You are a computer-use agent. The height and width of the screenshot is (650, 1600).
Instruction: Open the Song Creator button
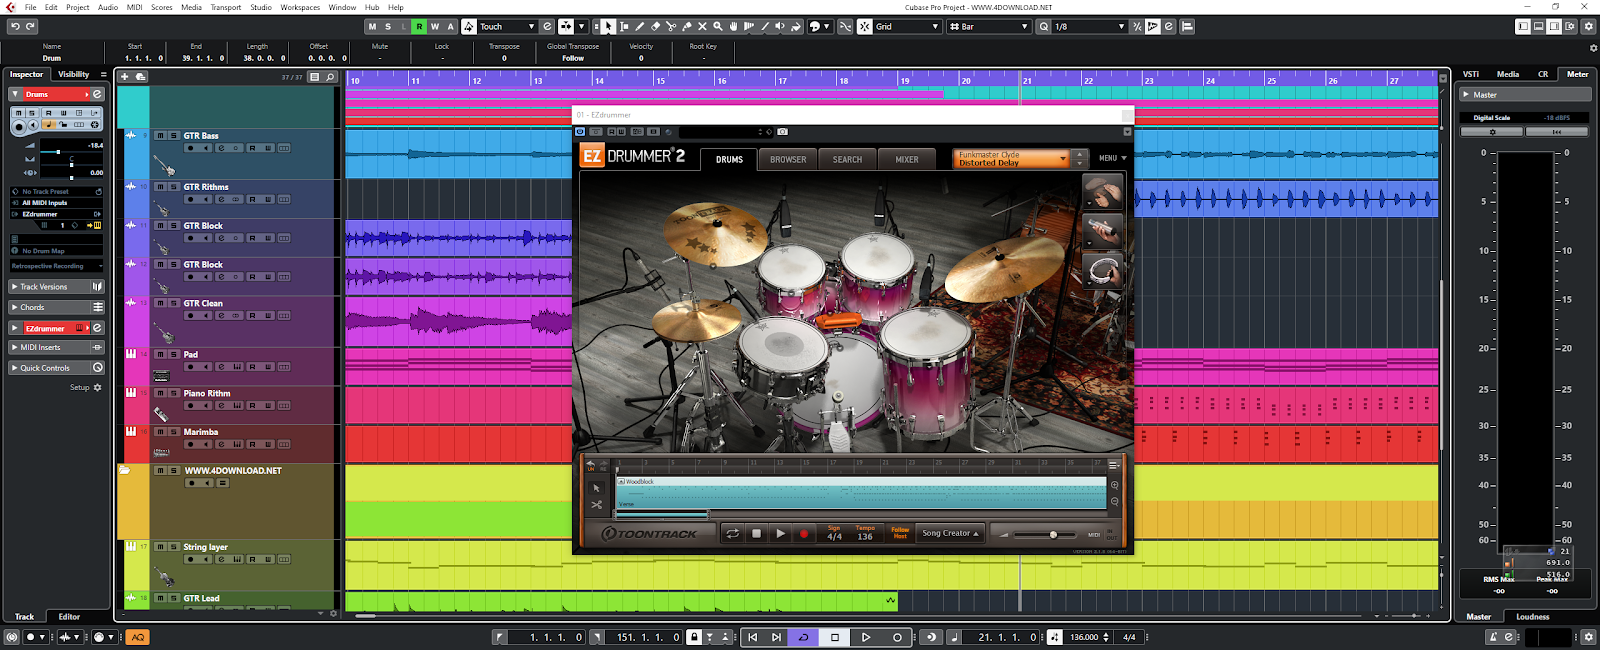pos(950,534)
